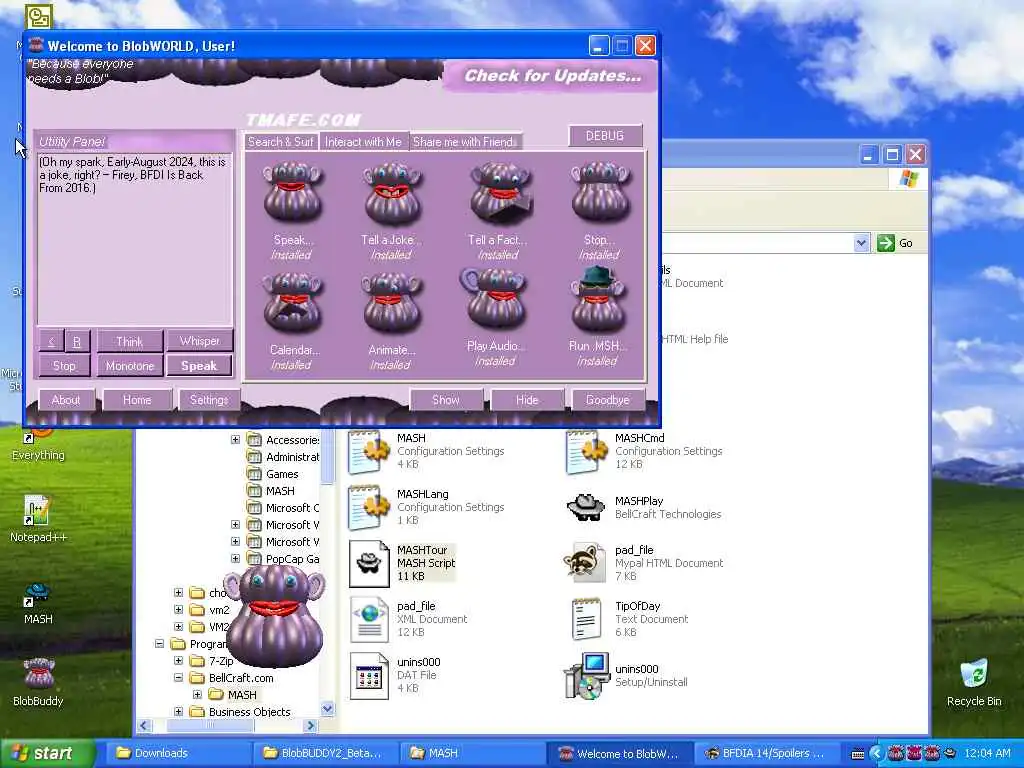Click the Hide button
Screen dimensions: 1024x768
pos(527,400)
